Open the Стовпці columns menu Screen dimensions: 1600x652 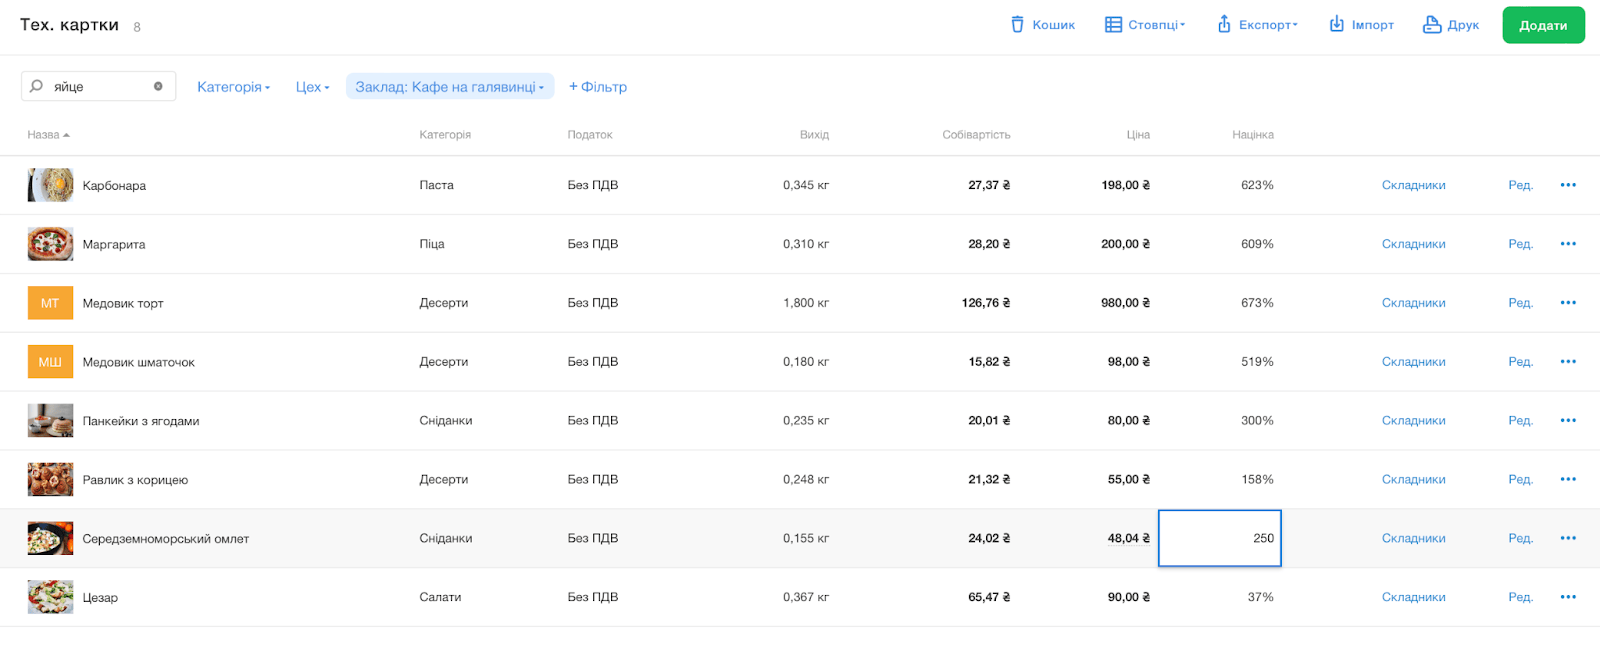click(x=1144, y=25)
